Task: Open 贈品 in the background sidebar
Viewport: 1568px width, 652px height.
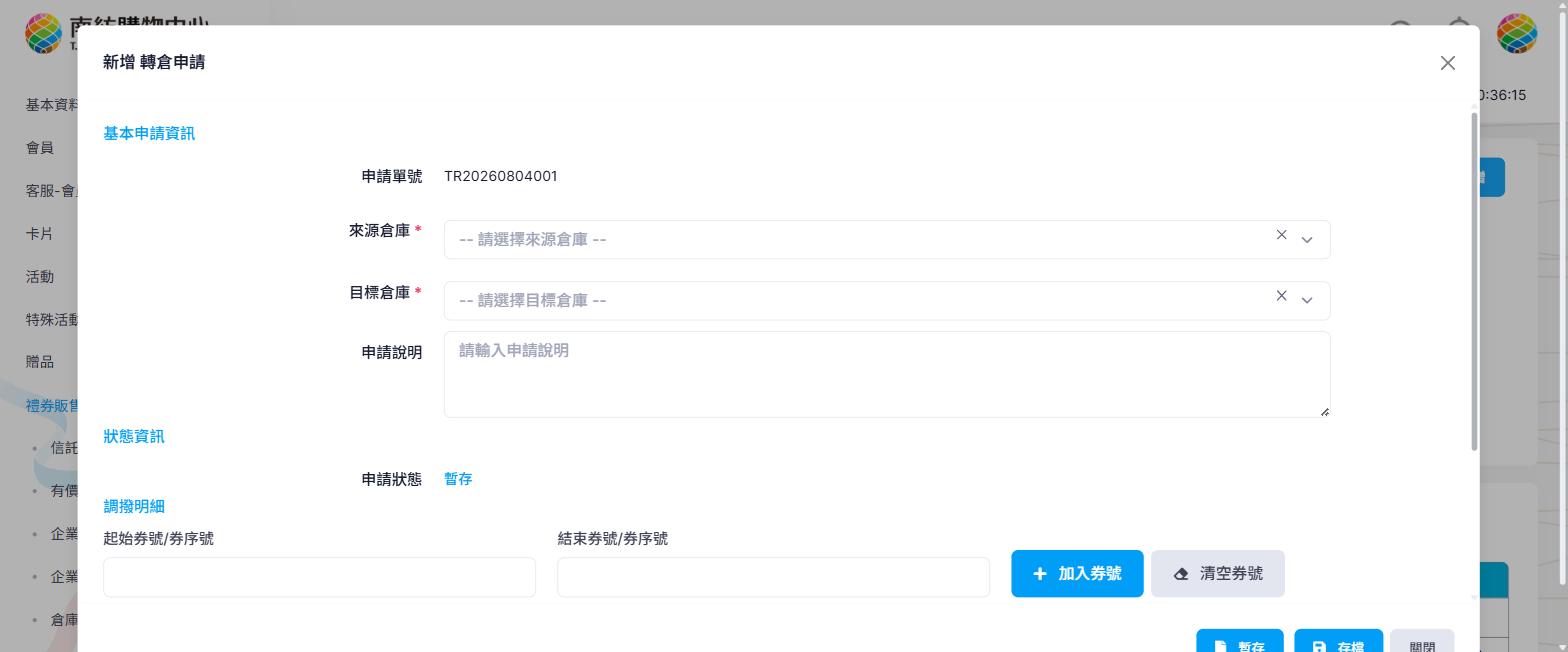Action: click(x=40, y=362)
